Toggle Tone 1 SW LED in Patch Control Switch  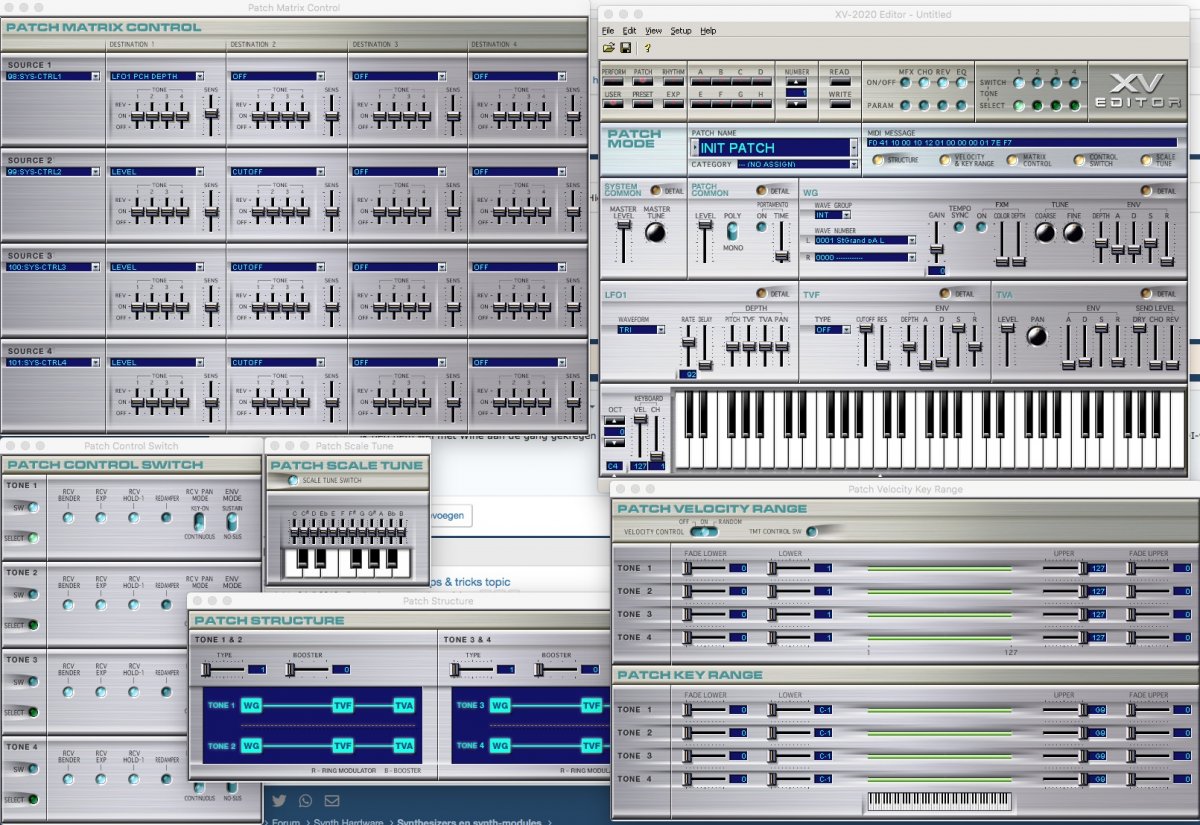point(34,507)
